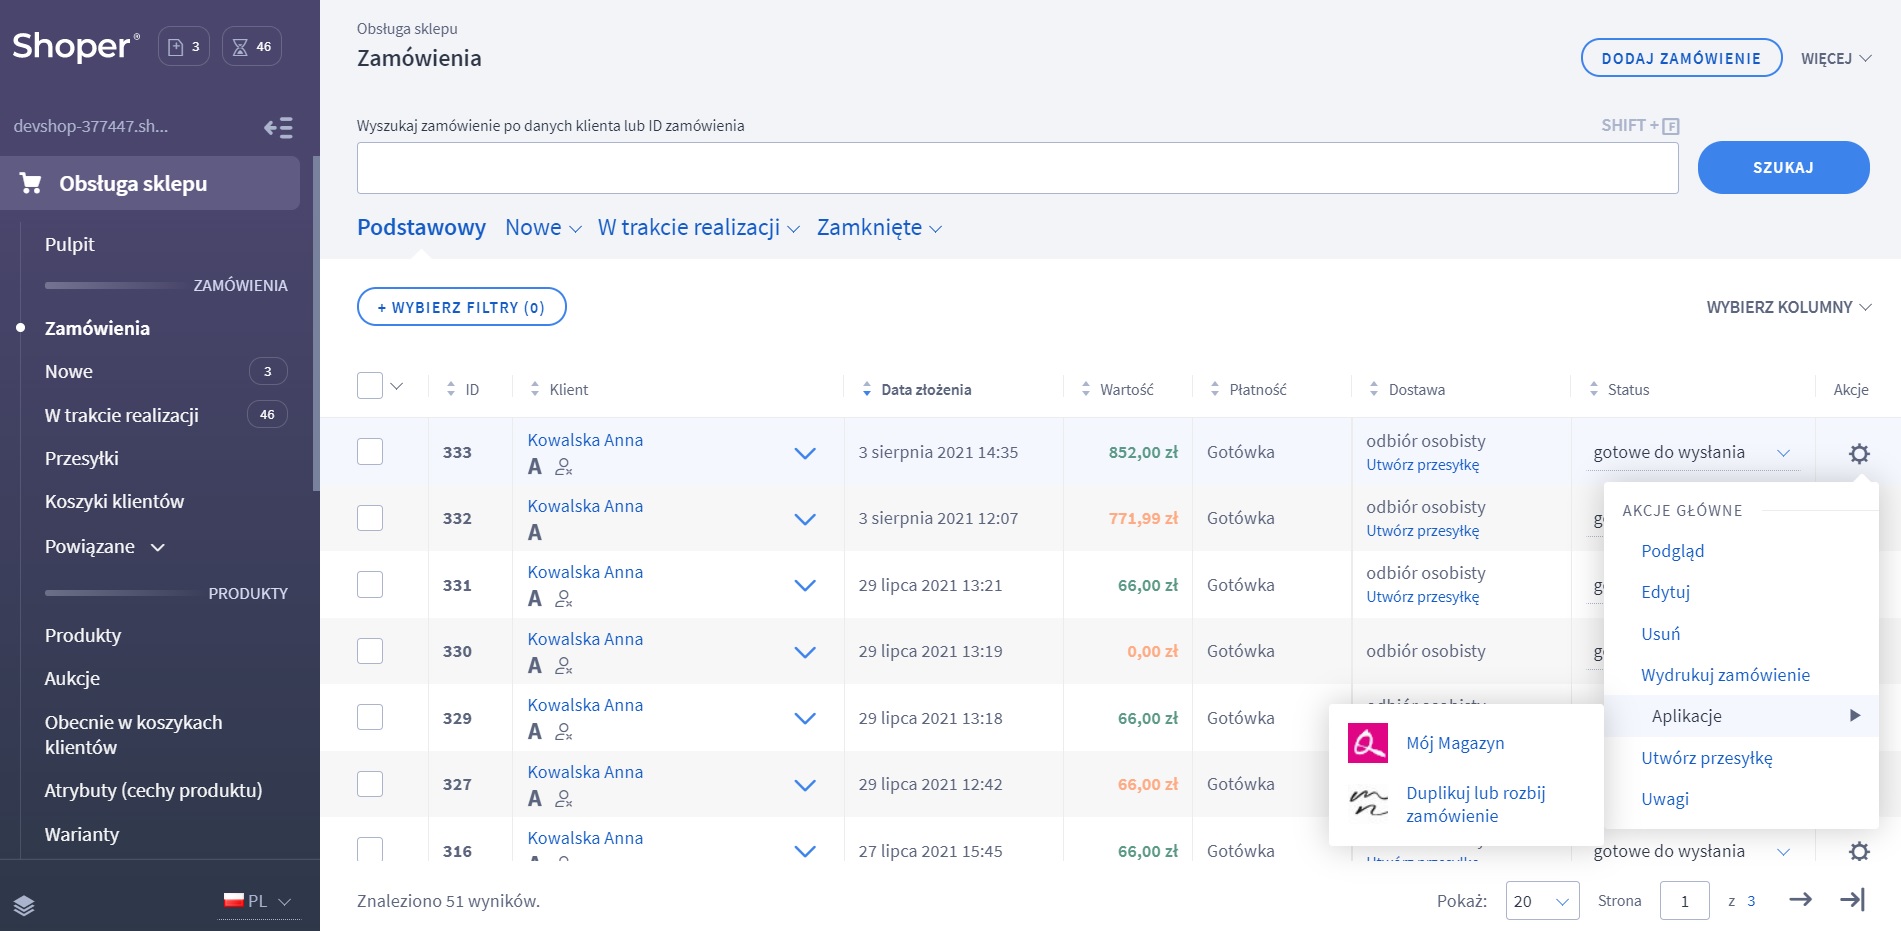Viewport: 1901px width, 931px height.
Task: Sort by Status column arrows
Action: click(x=1594, y=389)
